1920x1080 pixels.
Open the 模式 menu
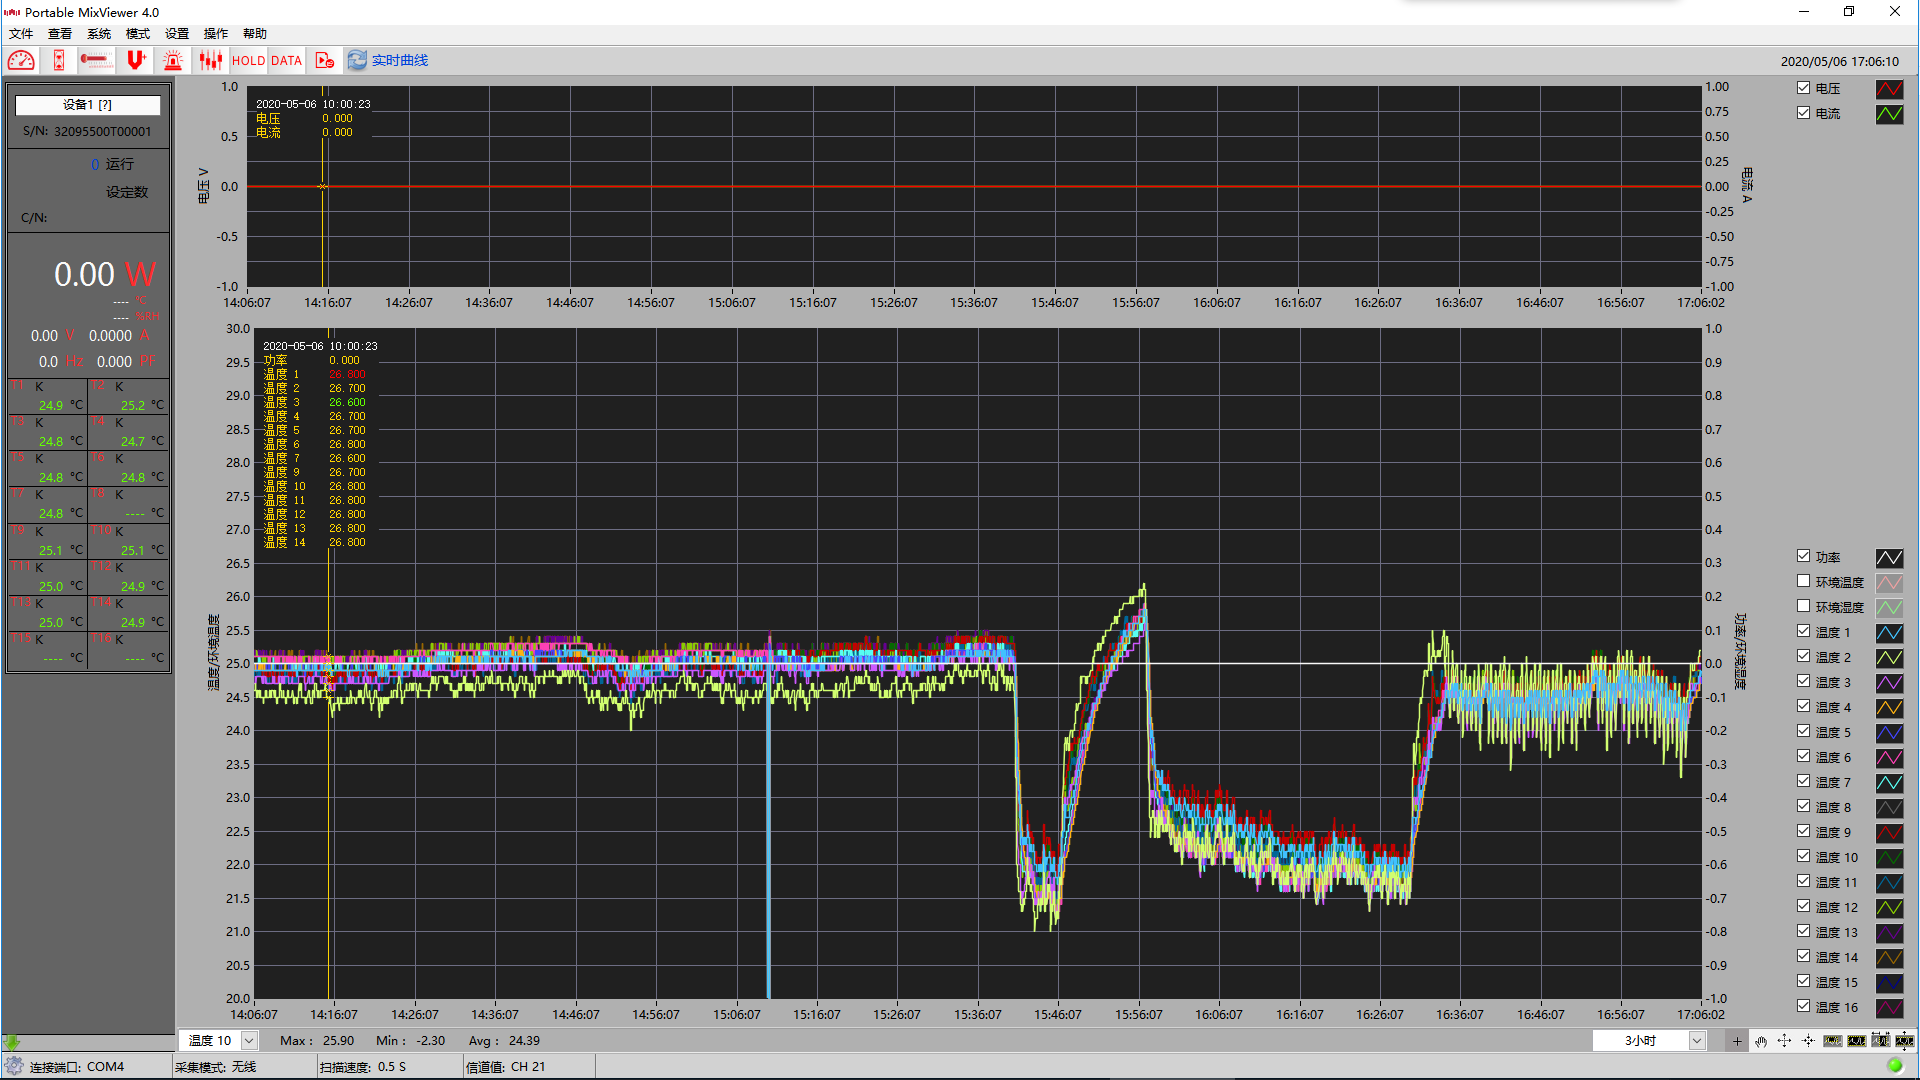pos(137,33)
